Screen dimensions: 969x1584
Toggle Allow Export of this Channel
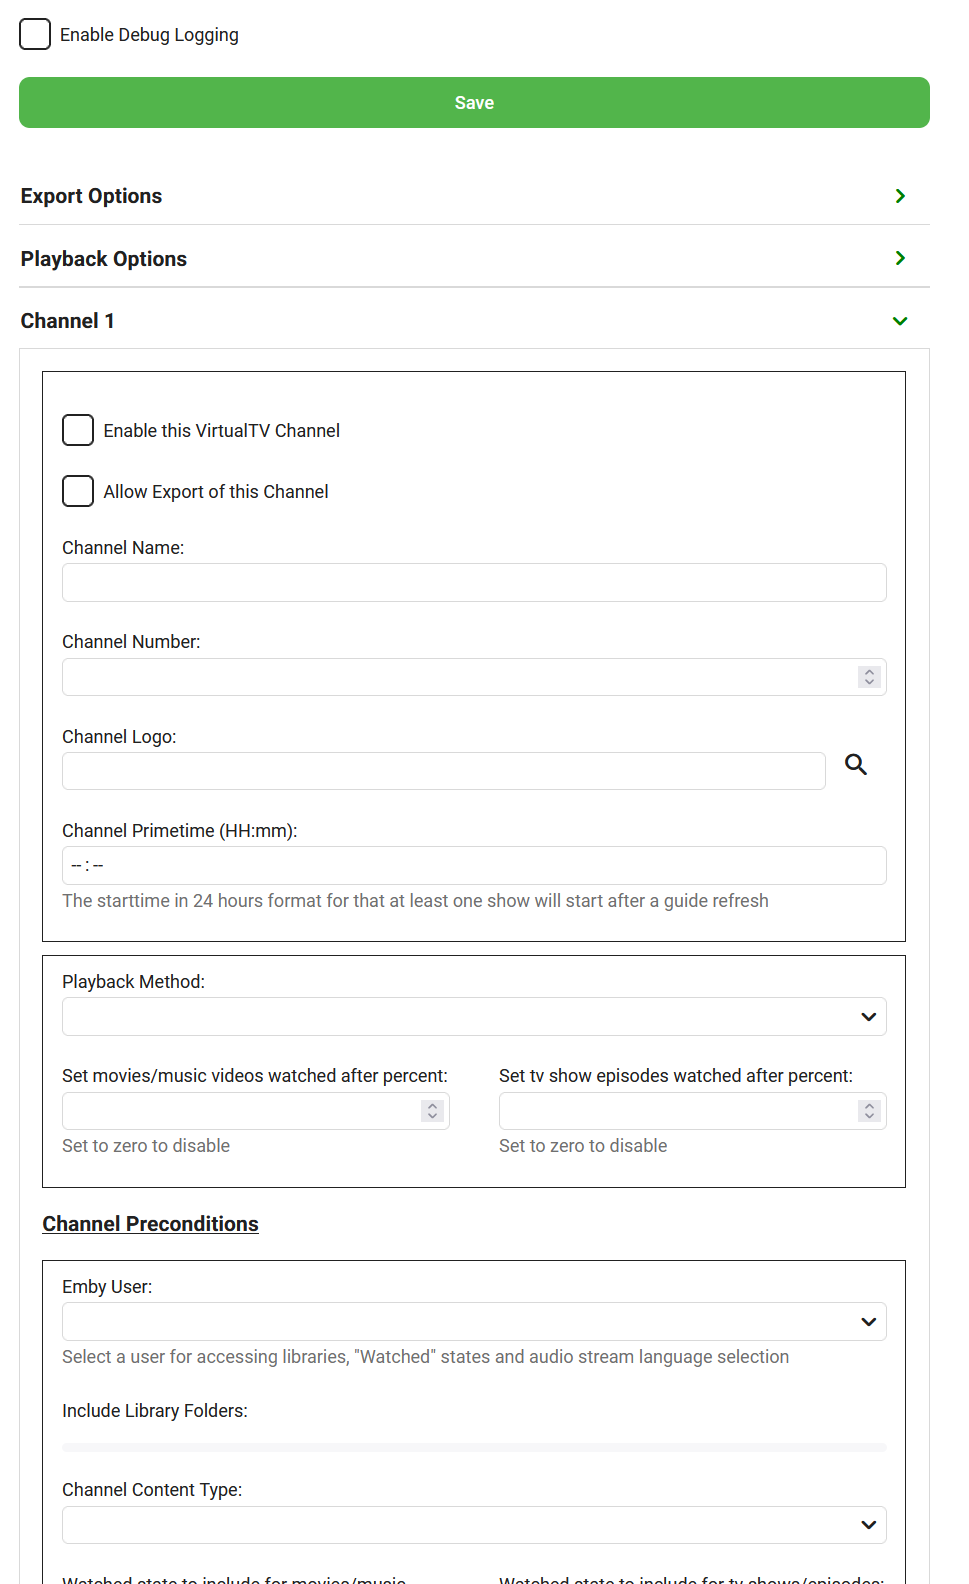(x=78, y=491)
